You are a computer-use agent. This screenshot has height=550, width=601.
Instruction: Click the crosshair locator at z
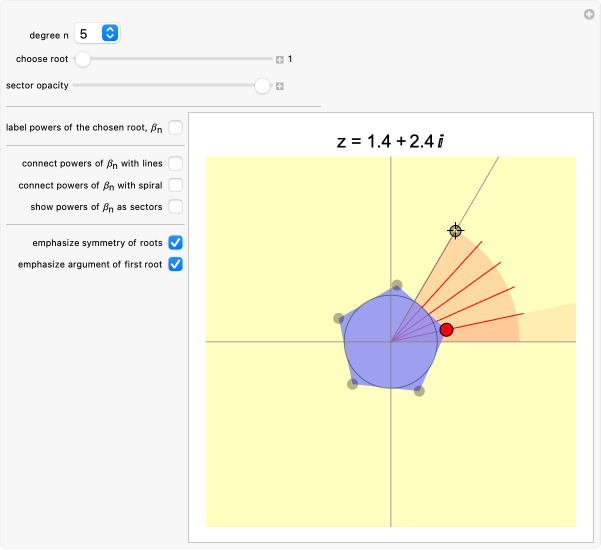pos(455,231)
